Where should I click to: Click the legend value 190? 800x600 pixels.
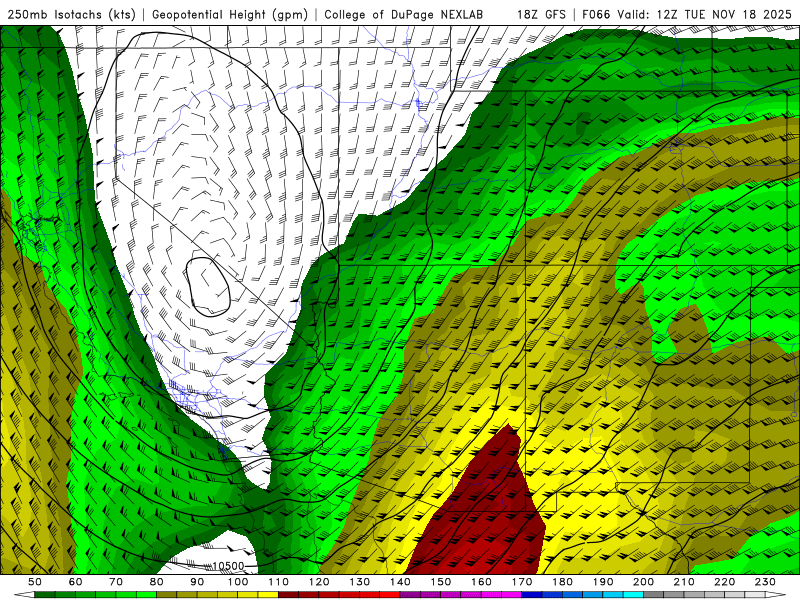click(603, 582)
